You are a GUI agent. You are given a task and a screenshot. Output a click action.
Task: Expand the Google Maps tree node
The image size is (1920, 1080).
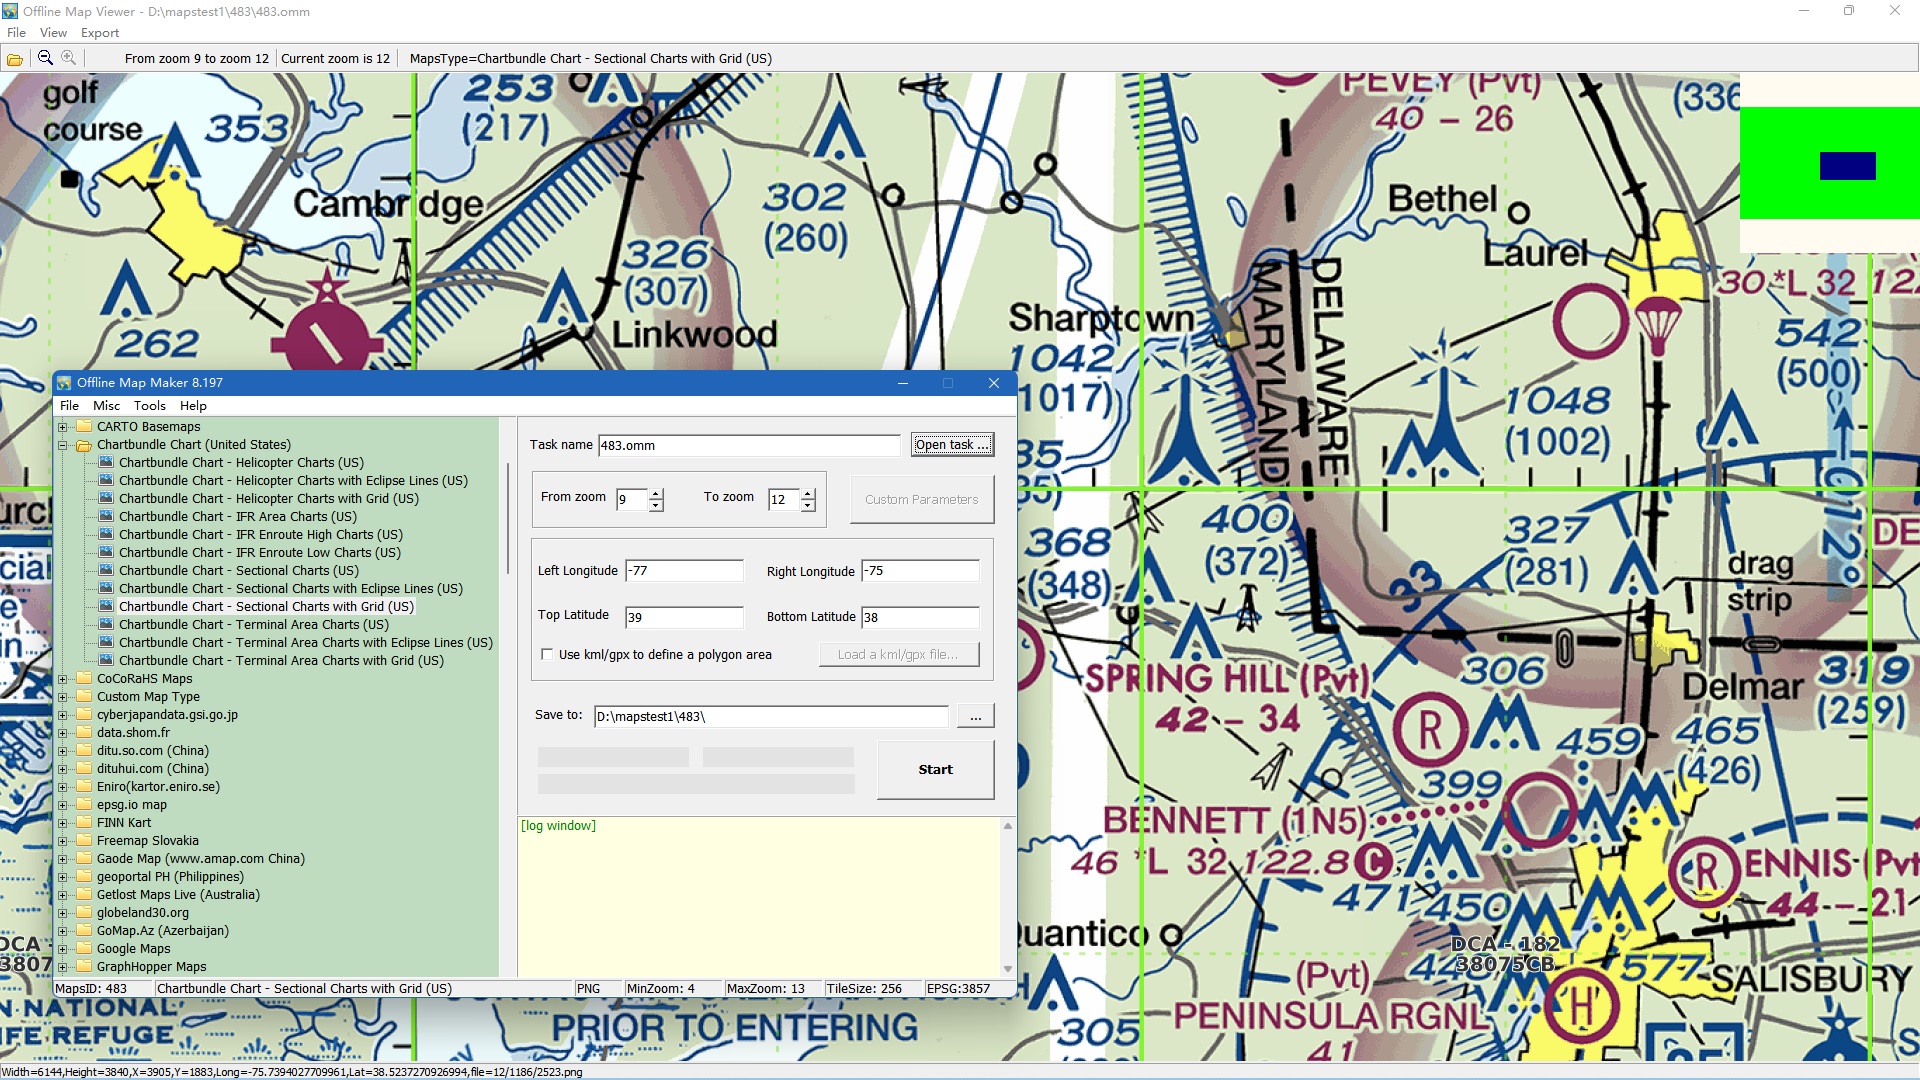62,949
